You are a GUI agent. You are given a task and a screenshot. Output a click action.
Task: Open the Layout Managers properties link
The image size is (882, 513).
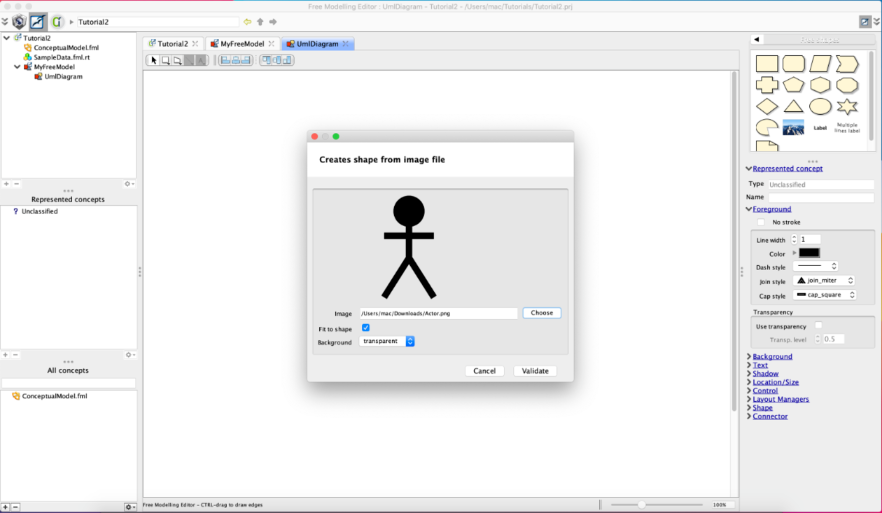(781, 399)
